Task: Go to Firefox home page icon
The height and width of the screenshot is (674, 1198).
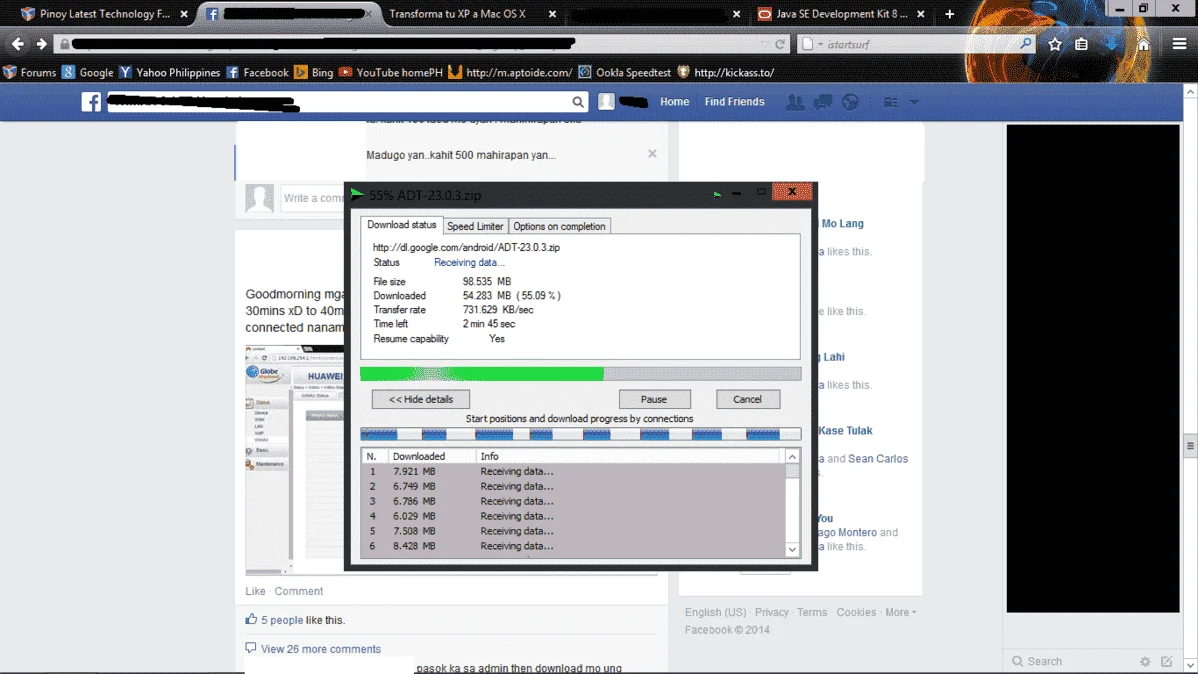Action: (x=1143, y=44)
